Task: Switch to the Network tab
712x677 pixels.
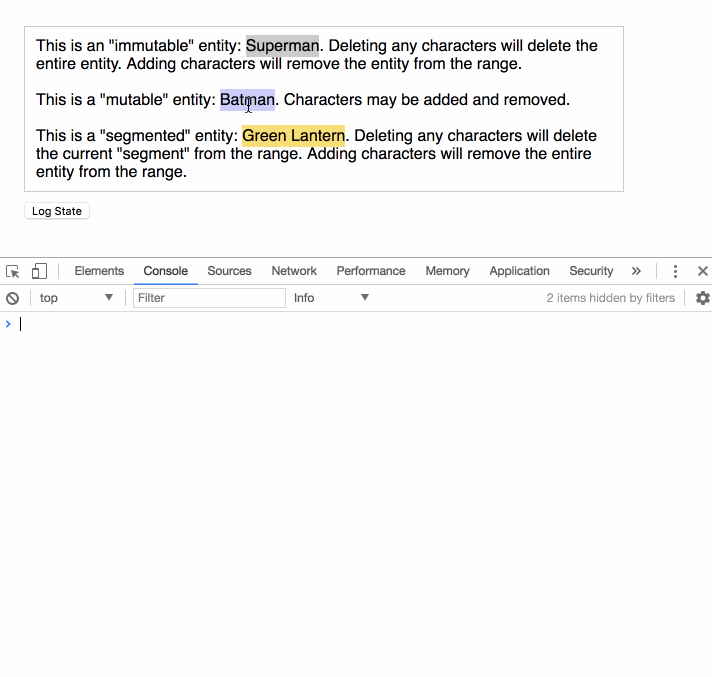Action: (294, 271)
